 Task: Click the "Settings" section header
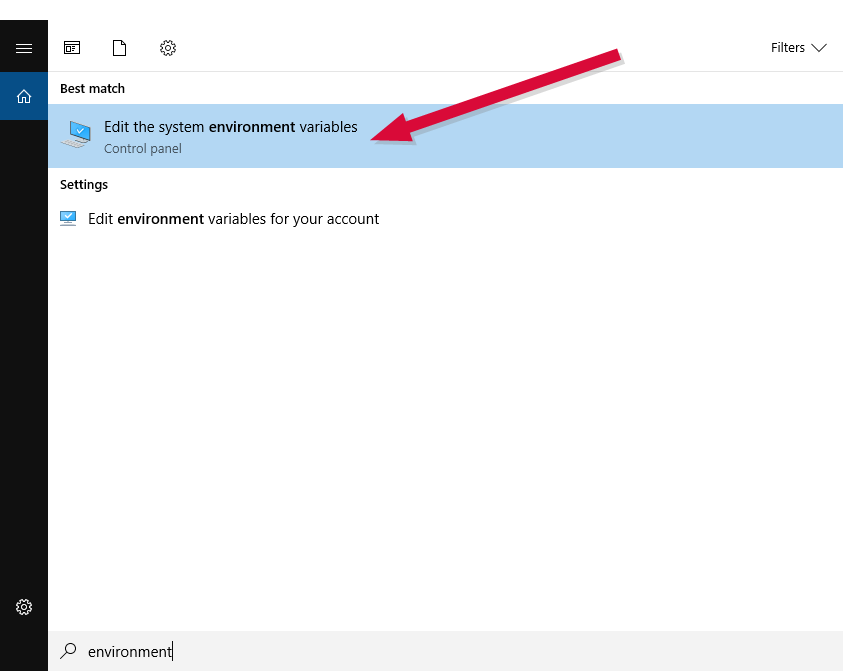coord(84,185)
